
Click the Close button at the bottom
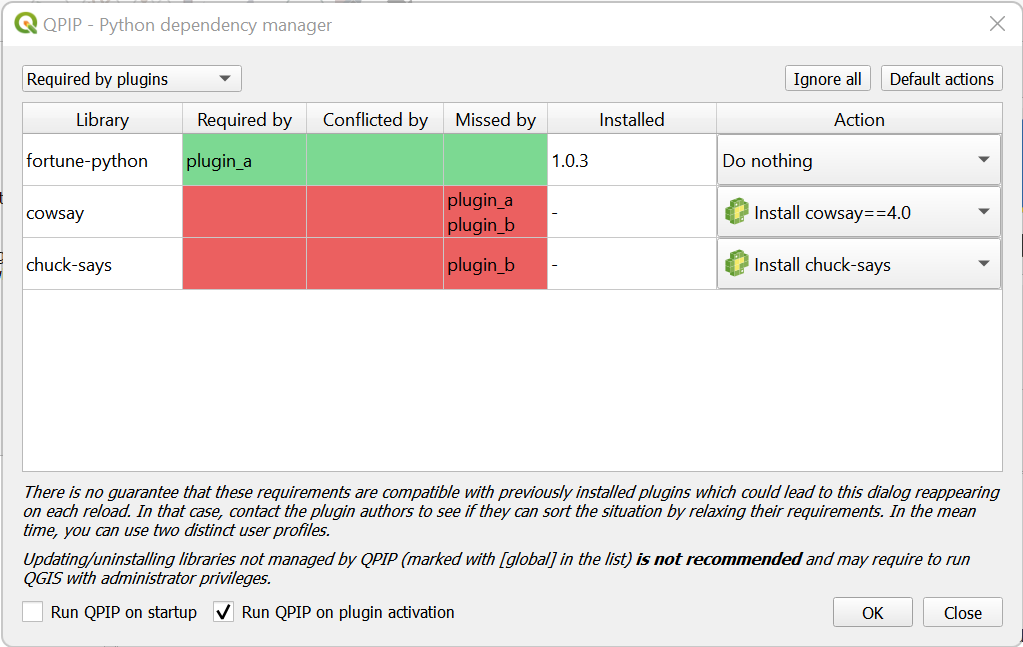point(962,612)
